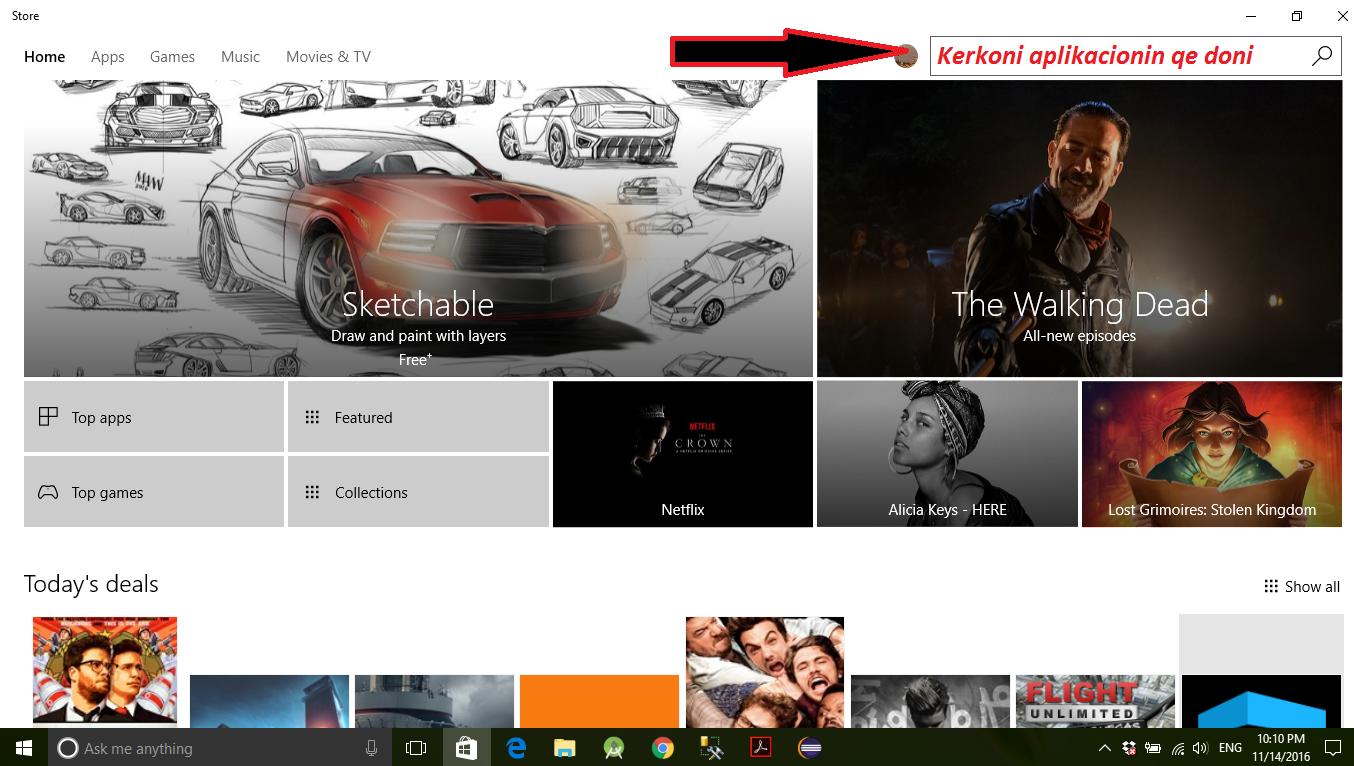This screenshot has width=1354, height=766.
Task: Click the battery status tray icon
Action: [1153, 747]
